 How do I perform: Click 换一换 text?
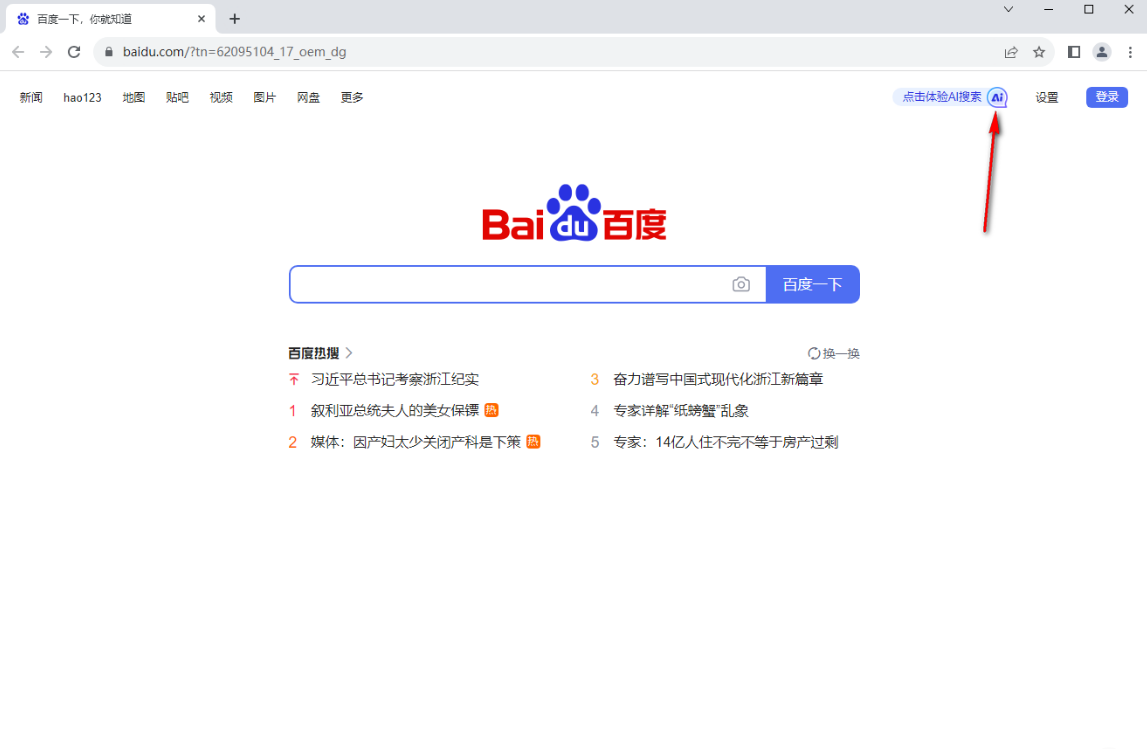click(x=841, y=353)
